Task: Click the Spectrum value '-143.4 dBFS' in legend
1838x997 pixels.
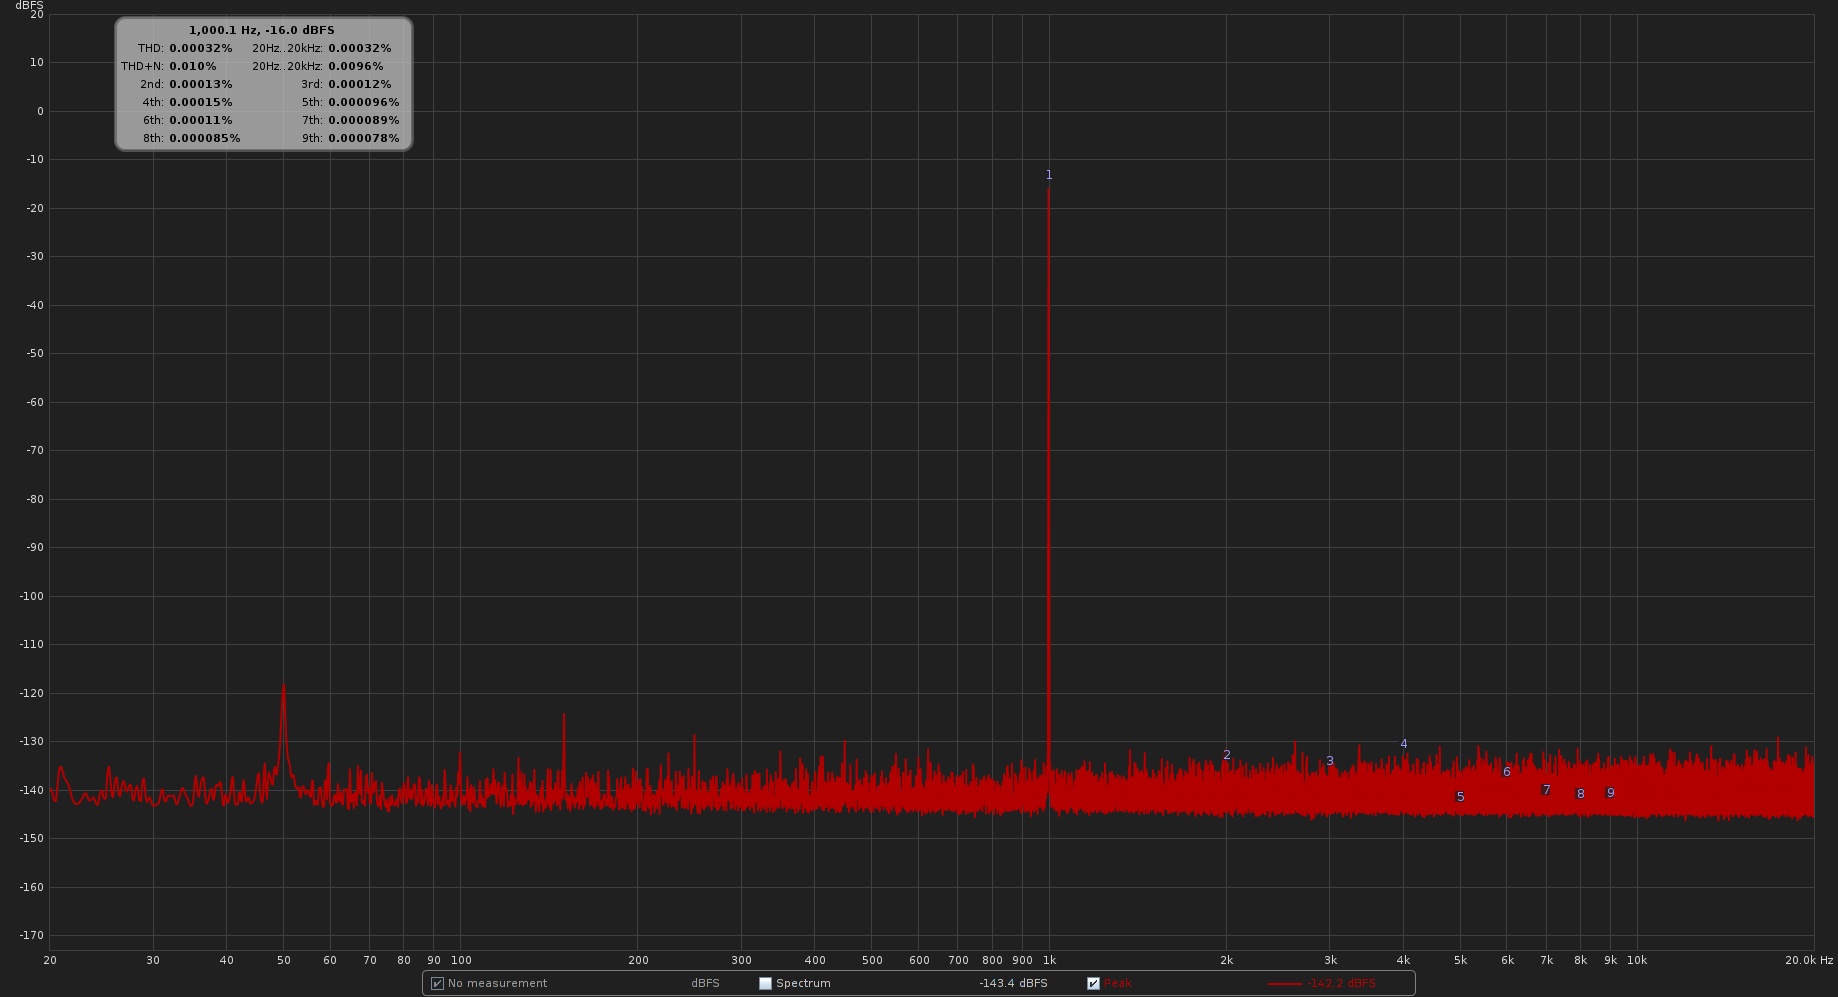Action: [1014, 984]
